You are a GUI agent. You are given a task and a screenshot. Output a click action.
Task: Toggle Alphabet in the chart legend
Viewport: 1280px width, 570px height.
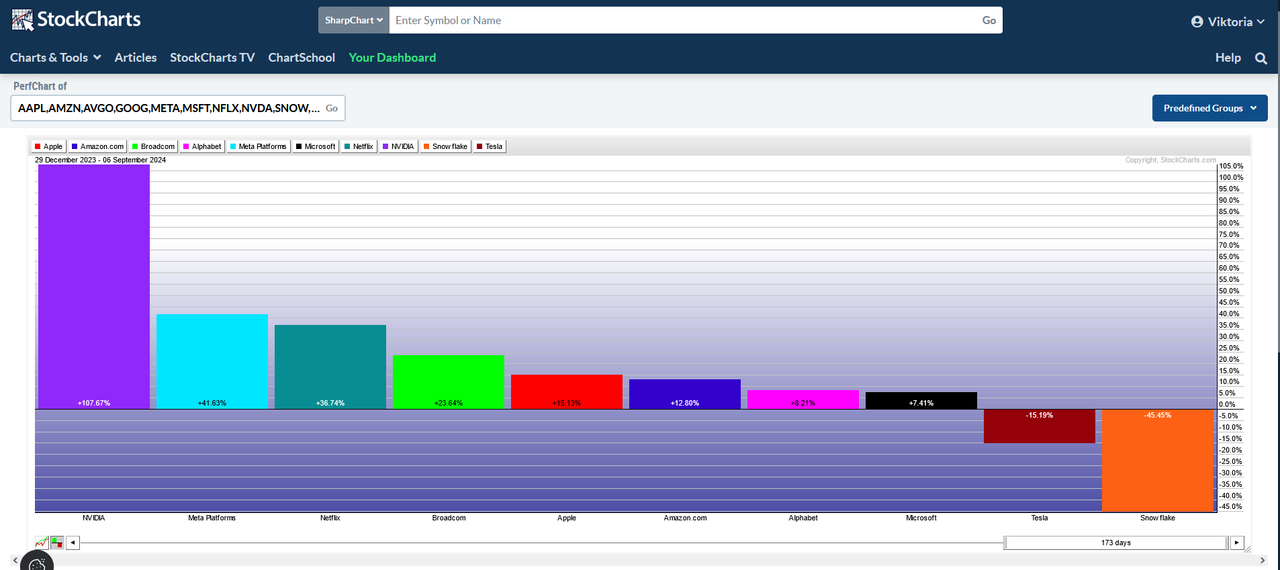pos(203,146)
